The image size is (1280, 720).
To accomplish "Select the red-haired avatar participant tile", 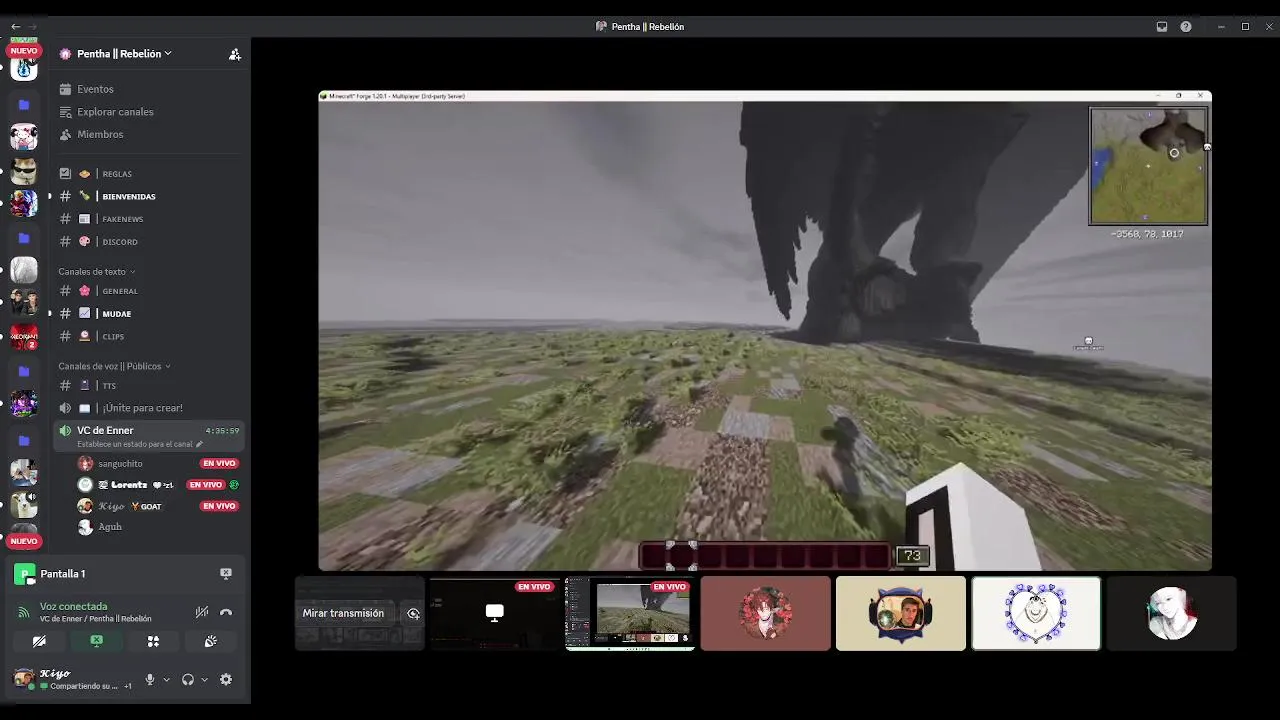I will [765, 614].
